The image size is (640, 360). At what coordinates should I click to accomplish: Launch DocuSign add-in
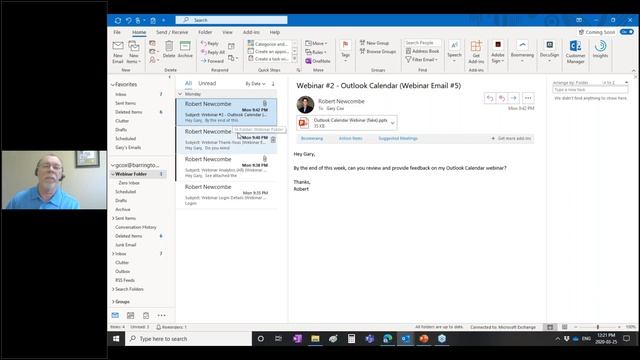[x=549, y=51]
